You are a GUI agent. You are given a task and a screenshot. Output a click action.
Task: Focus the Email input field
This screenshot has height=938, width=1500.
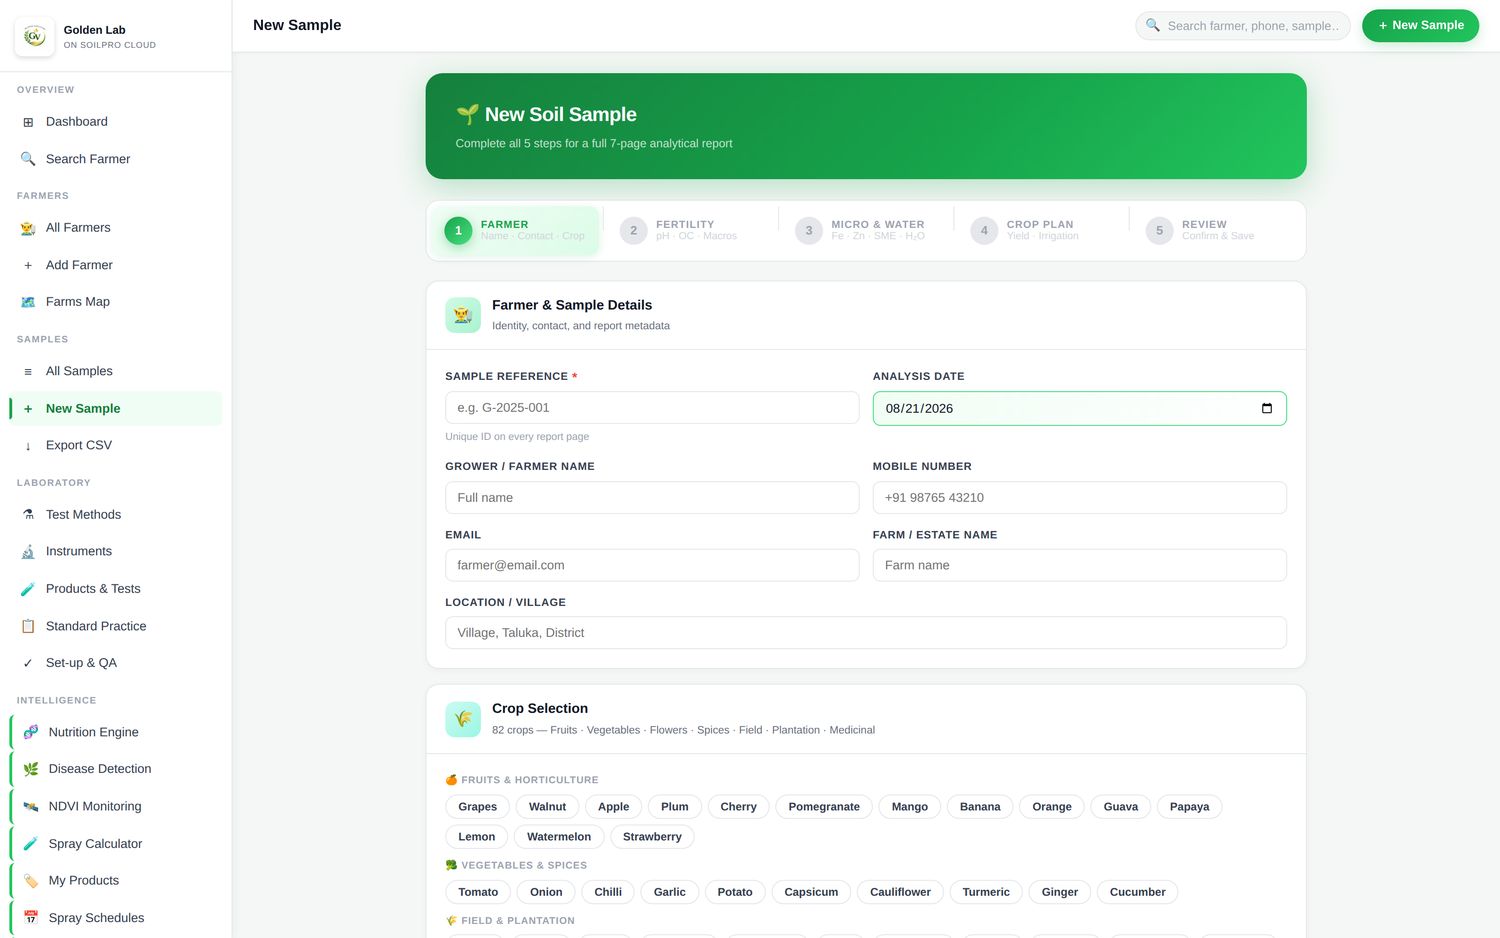tap(652, 565)
